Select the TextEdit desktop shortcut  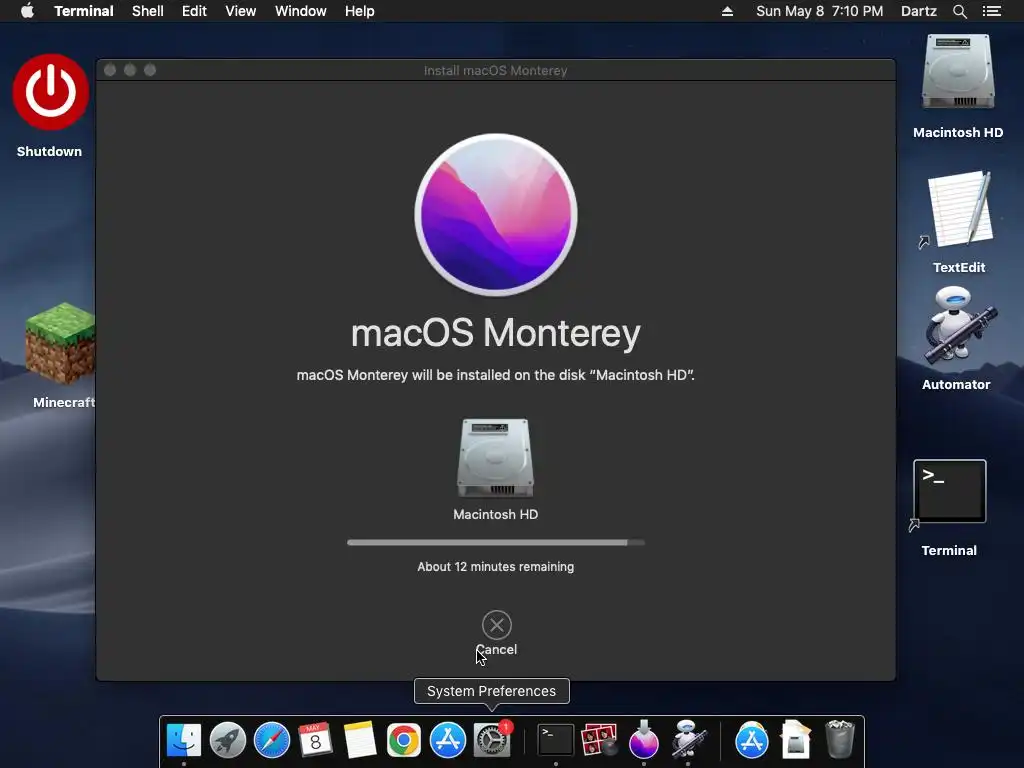click(x=958, y=209)
